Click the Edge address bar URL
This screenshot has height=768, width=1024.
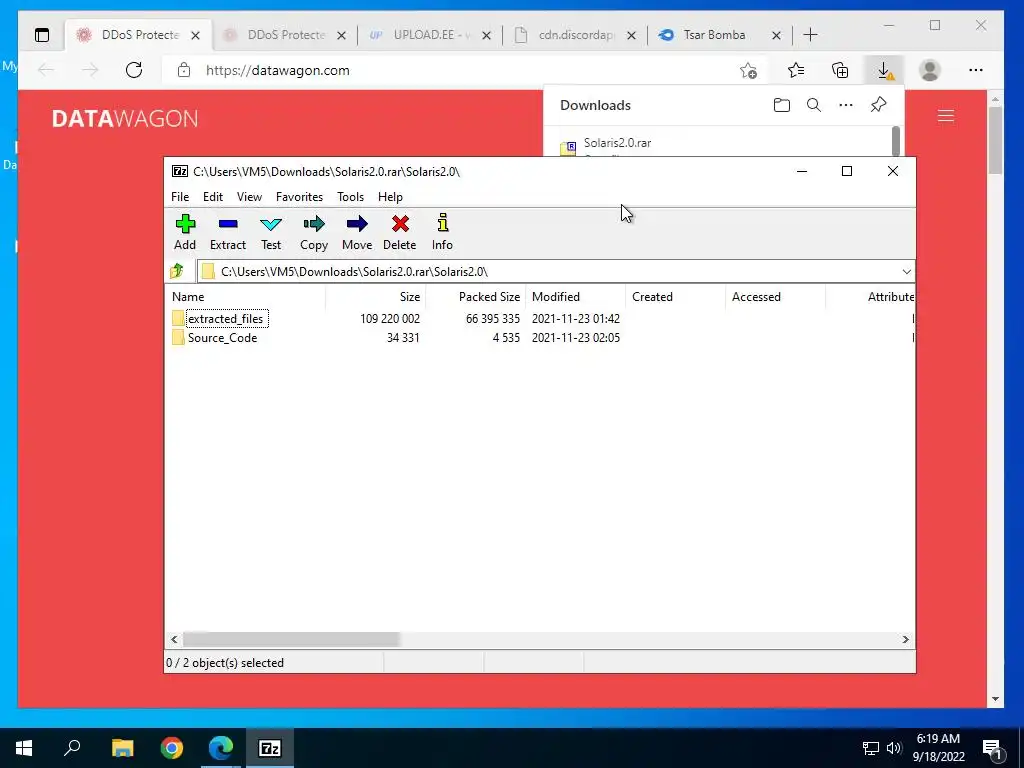[278, 70]
